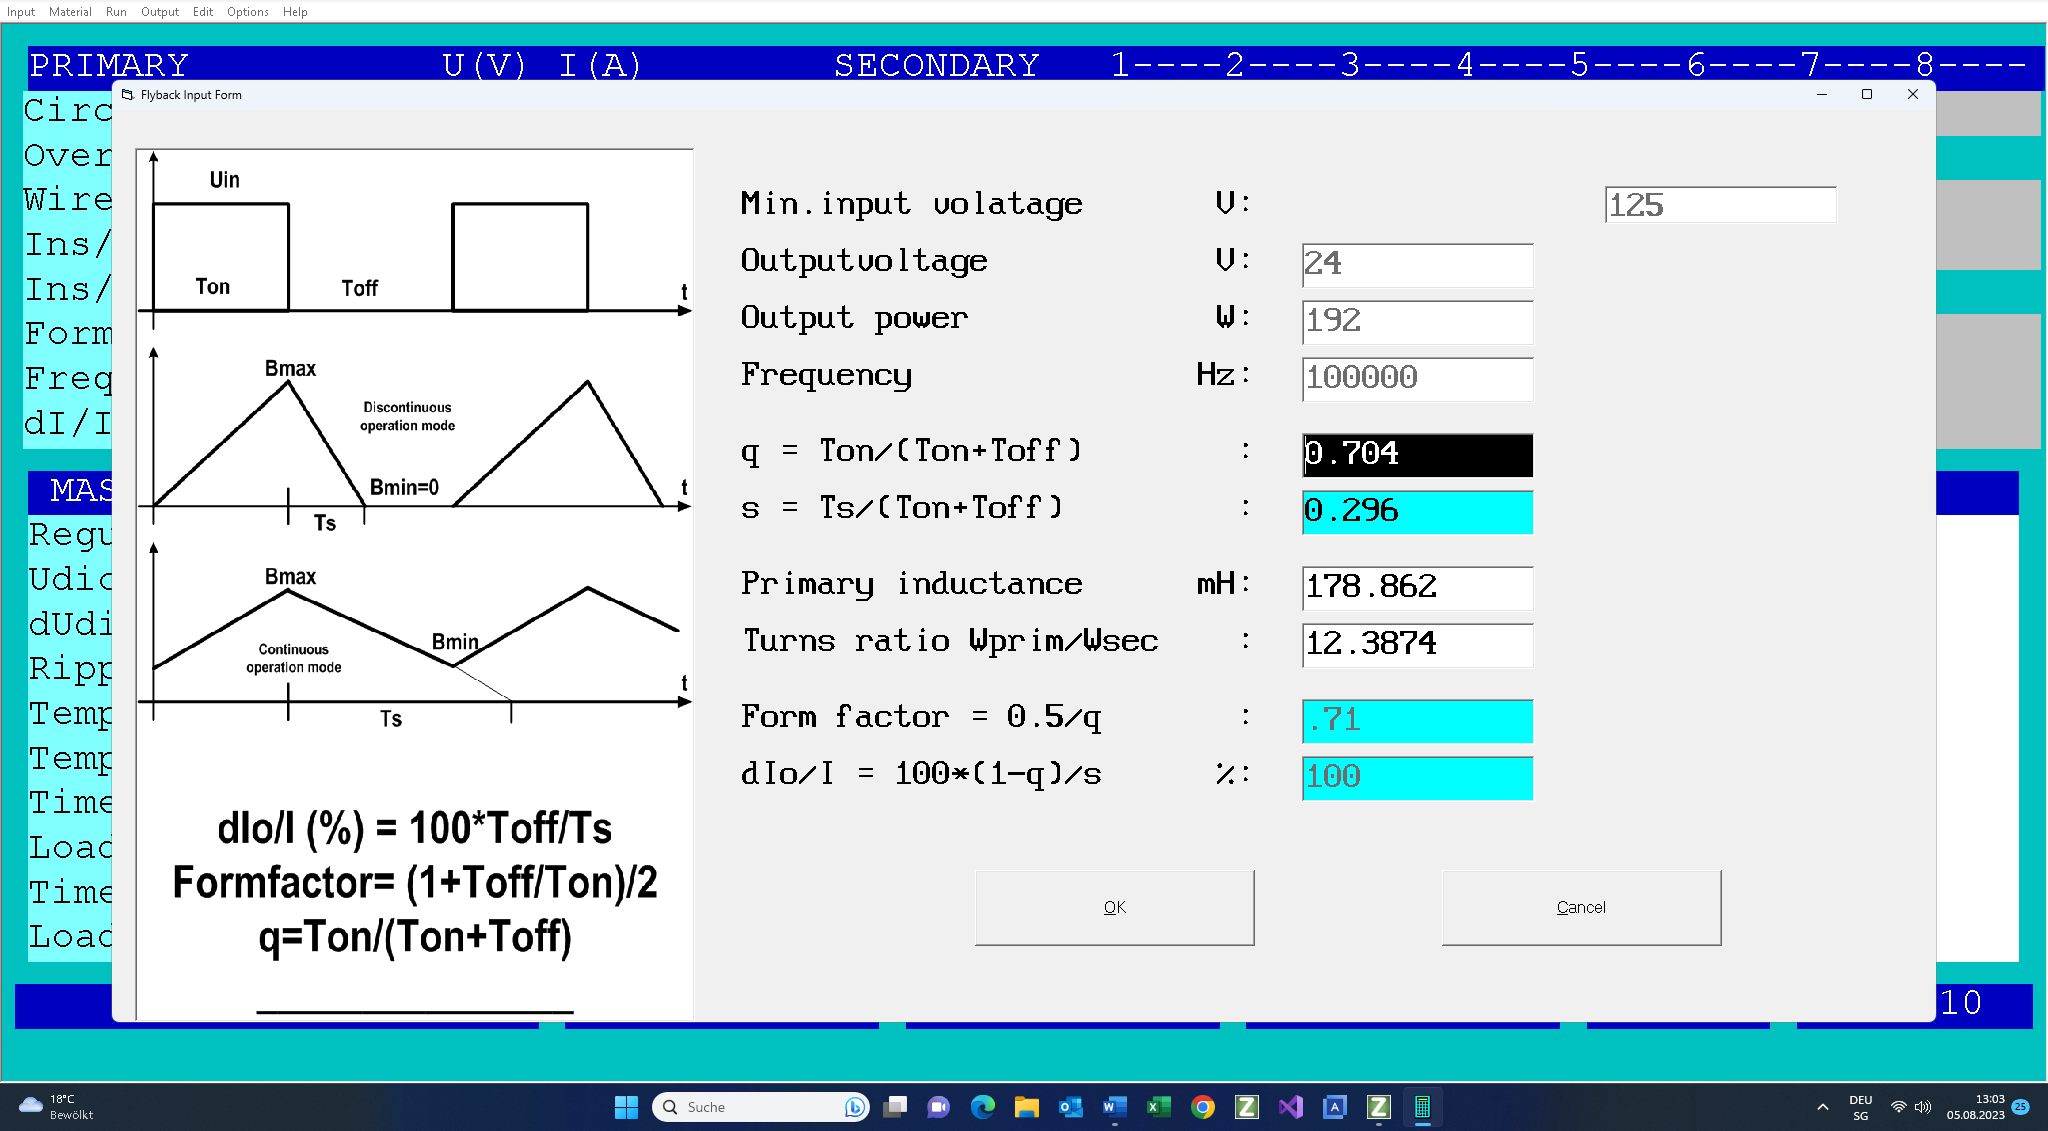Click the Turns ratio Wprim/Wsec field
The height and width of the screenshot is (1131, 2048).
point(1416,644)
